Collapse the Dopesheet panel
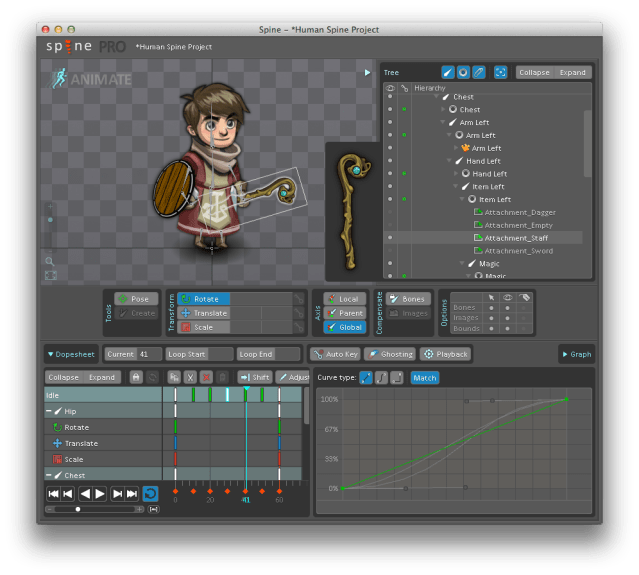This screenshot has width=639, height=575. [69, 354]
